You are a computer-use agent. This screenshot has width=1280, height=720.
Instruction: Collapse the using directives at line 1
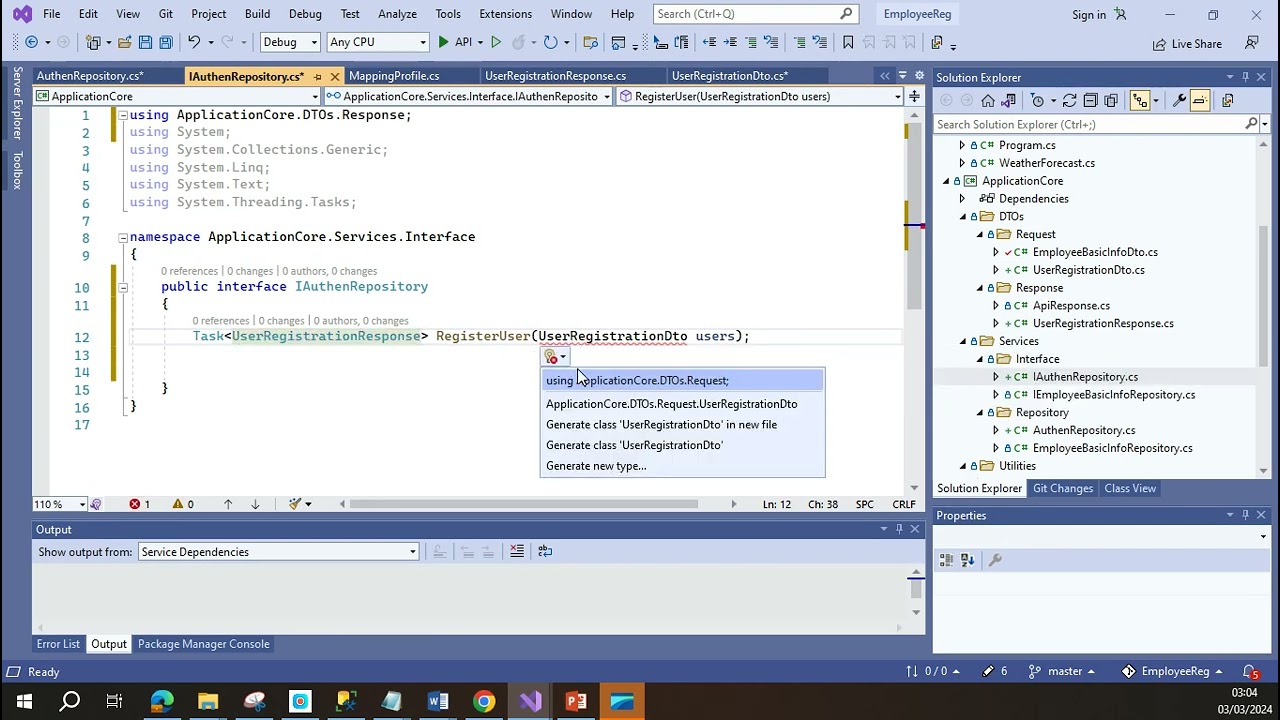[122, 115]
